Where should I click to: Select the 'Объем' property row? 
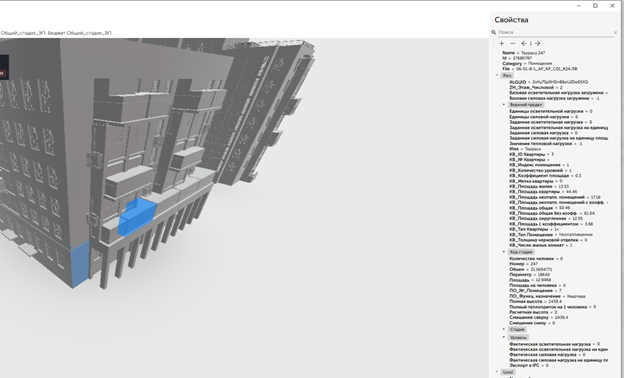click(530, 269)
